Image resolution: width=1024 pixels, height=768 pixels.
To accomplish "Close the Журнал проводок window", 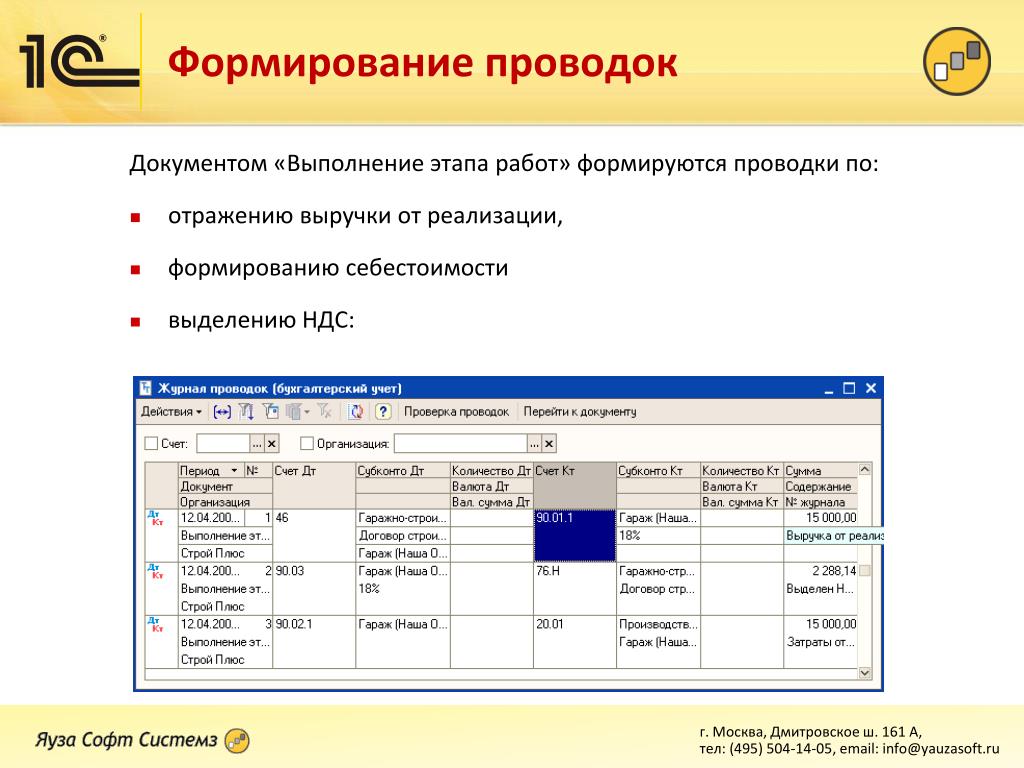I will [x=871, y=389].
